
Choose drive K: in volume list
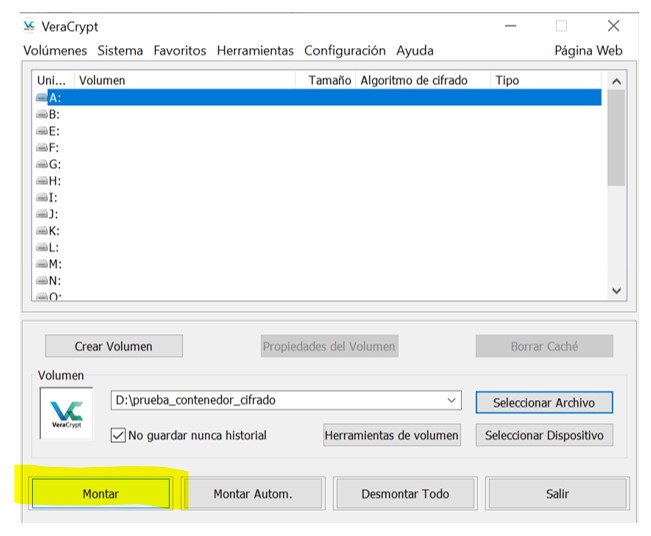(54, 230)
